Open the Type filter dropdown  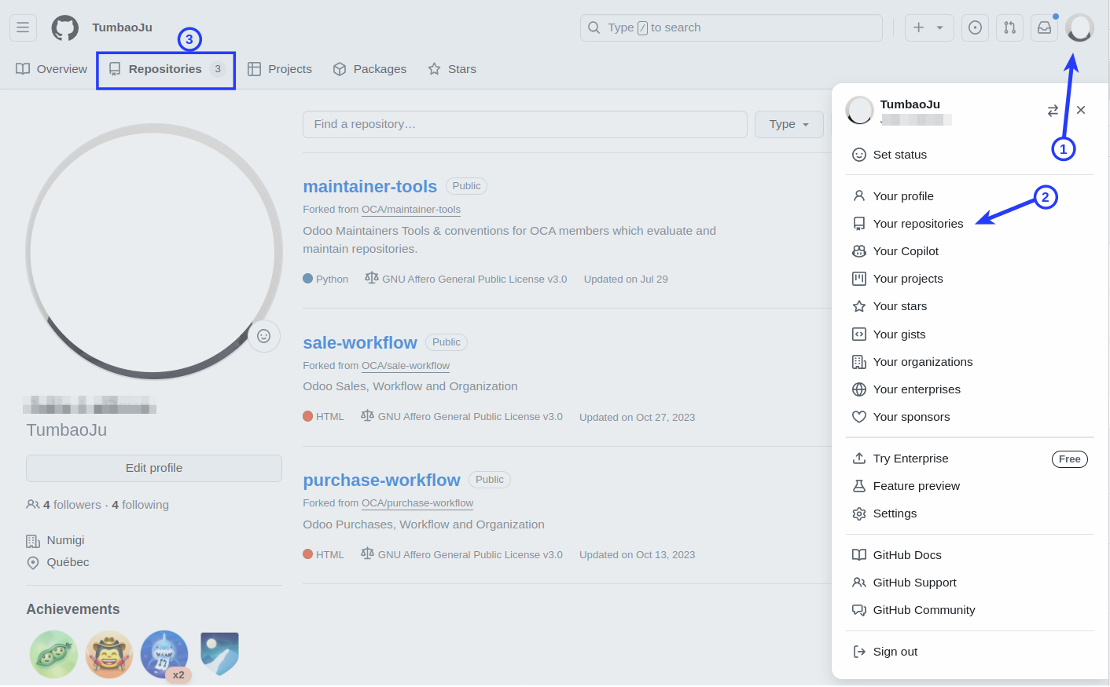coord(788,124)
